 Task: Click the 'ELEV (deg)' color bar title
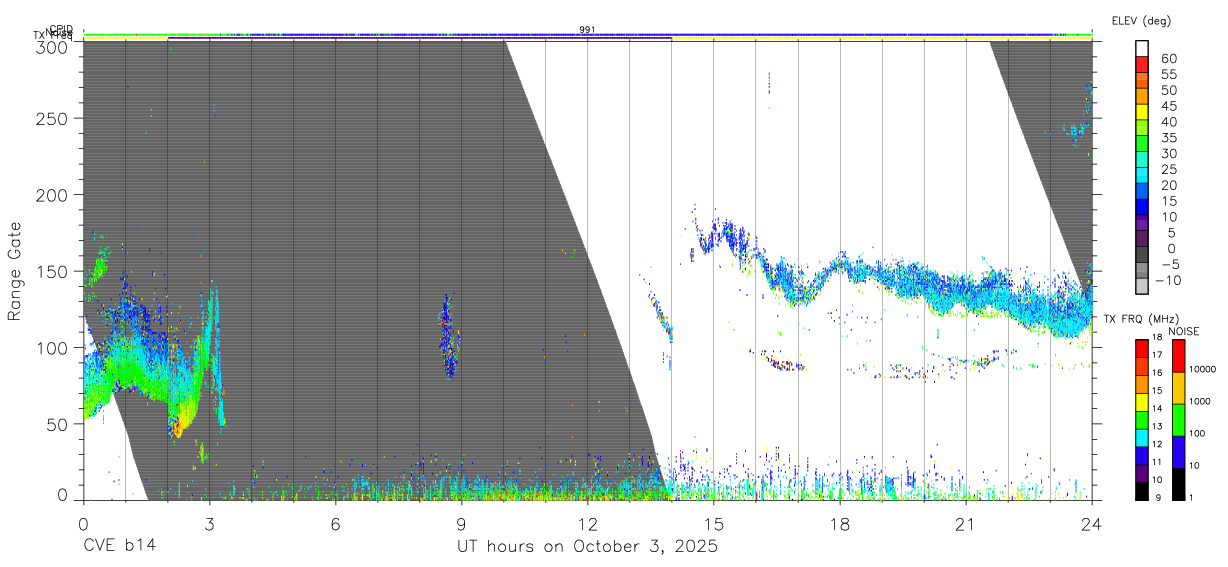coord(1141,20)
